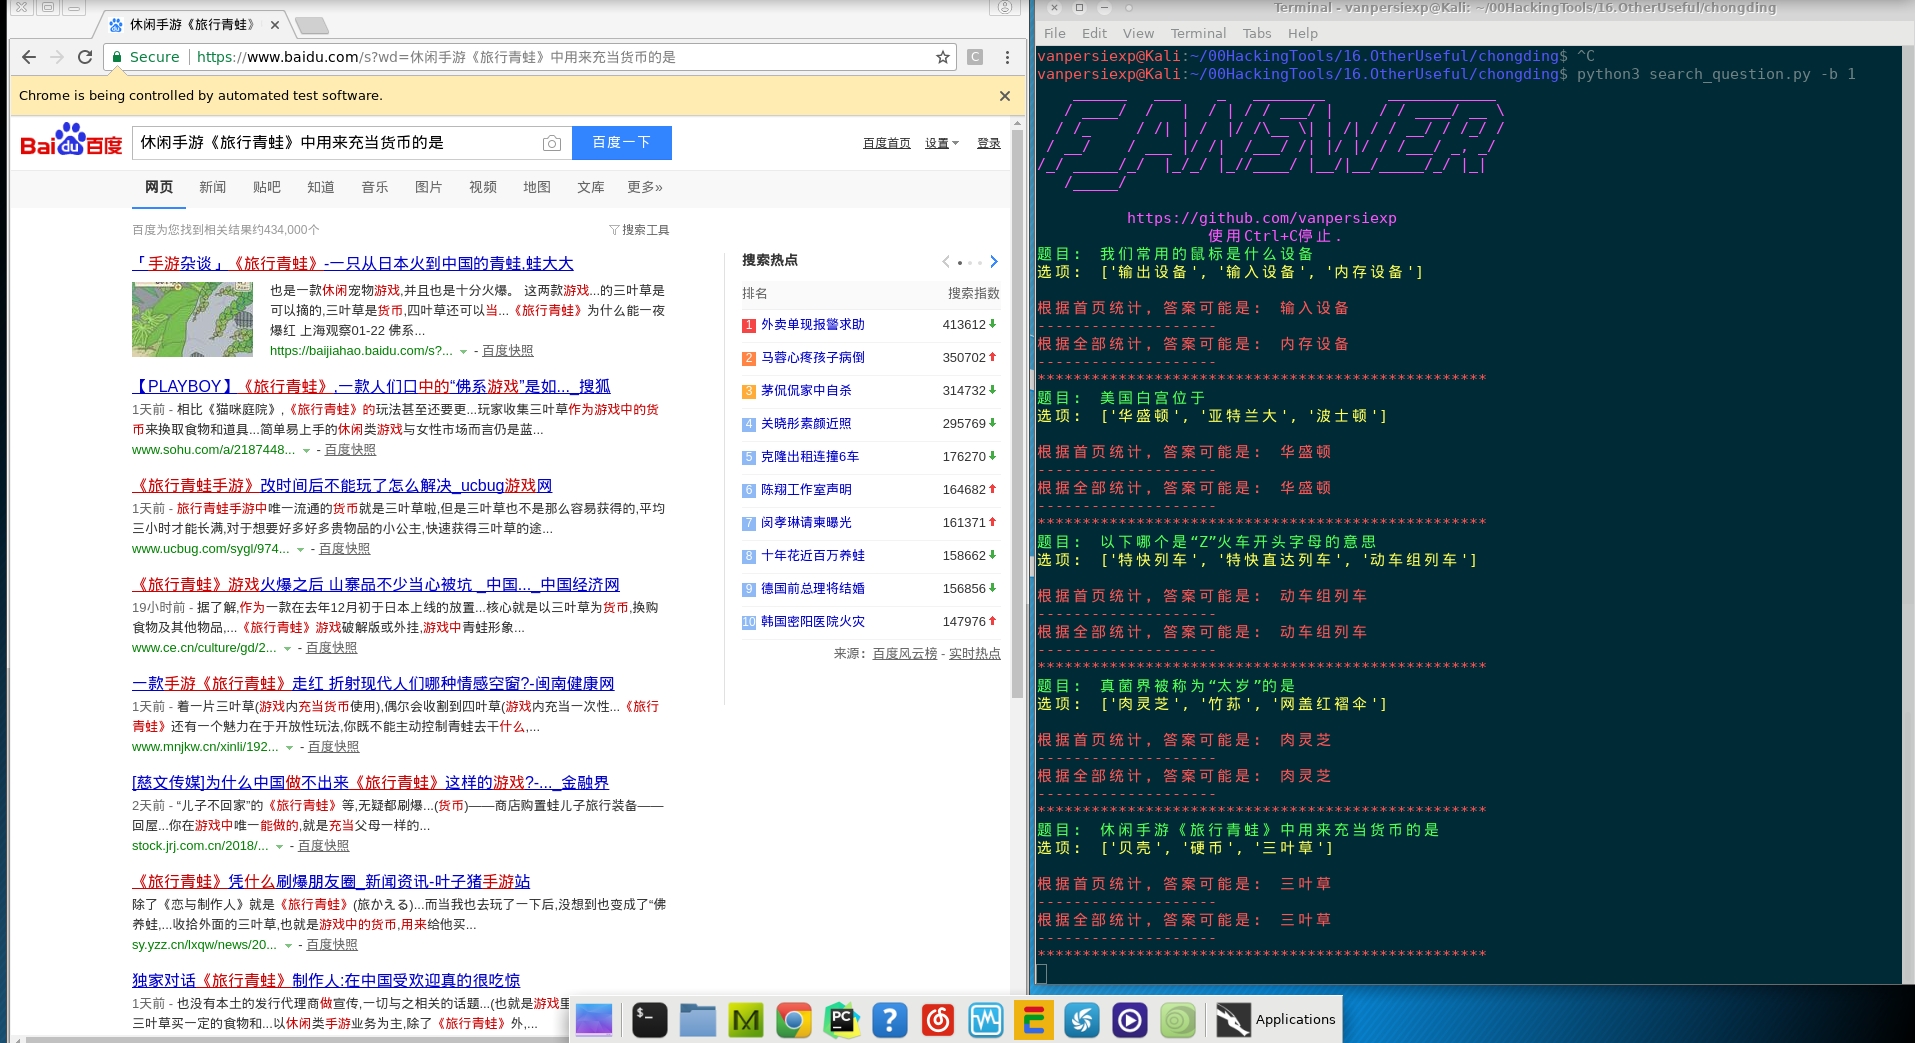1915x1043 pixels.
Task: Expand dropdown arrow after www.sohu.com URL
Action: pyautogui.click(x=306, y=451)
